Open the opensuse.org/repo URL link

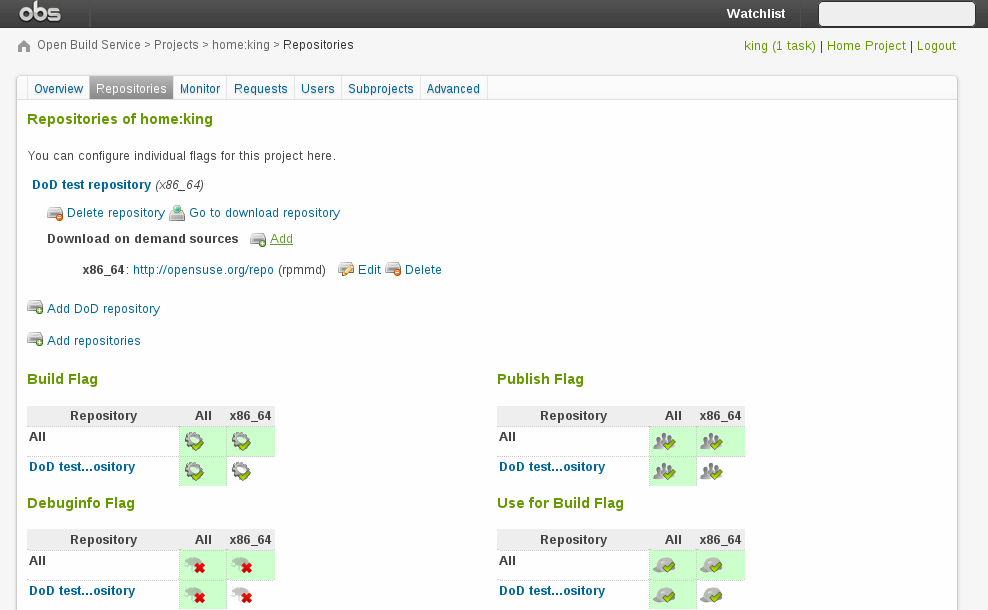[x=203, y=270]
